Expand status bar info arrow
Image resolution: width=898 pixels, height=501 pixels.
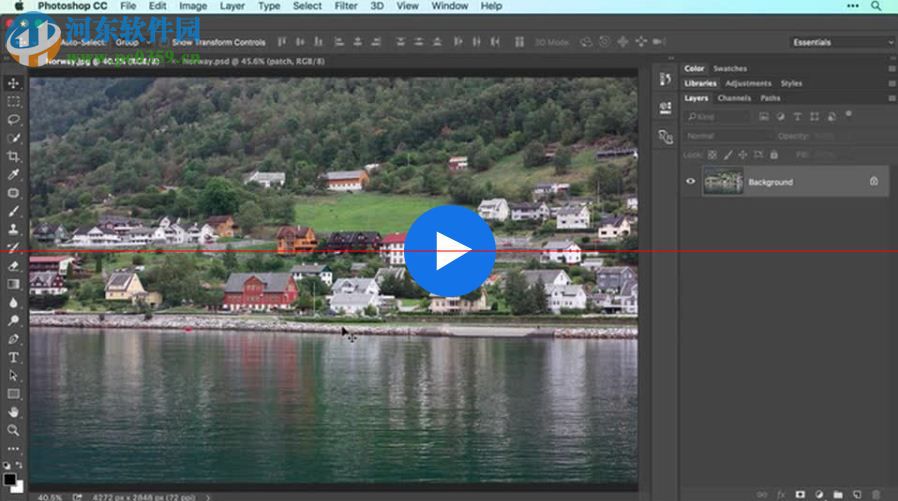(x=208, y=498)
